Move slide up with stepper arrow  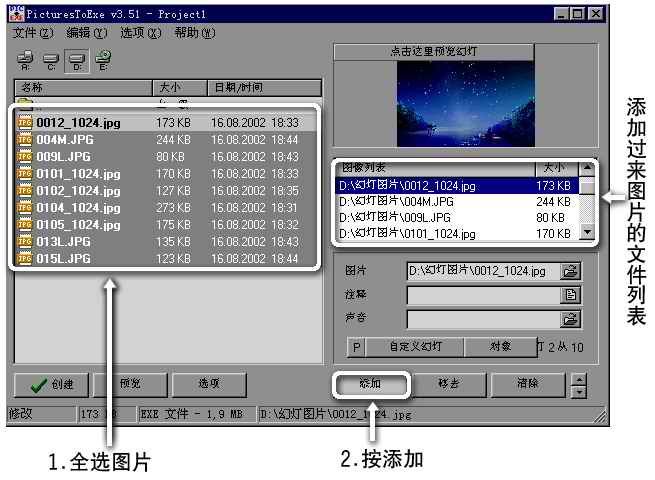tap(579, 379)
